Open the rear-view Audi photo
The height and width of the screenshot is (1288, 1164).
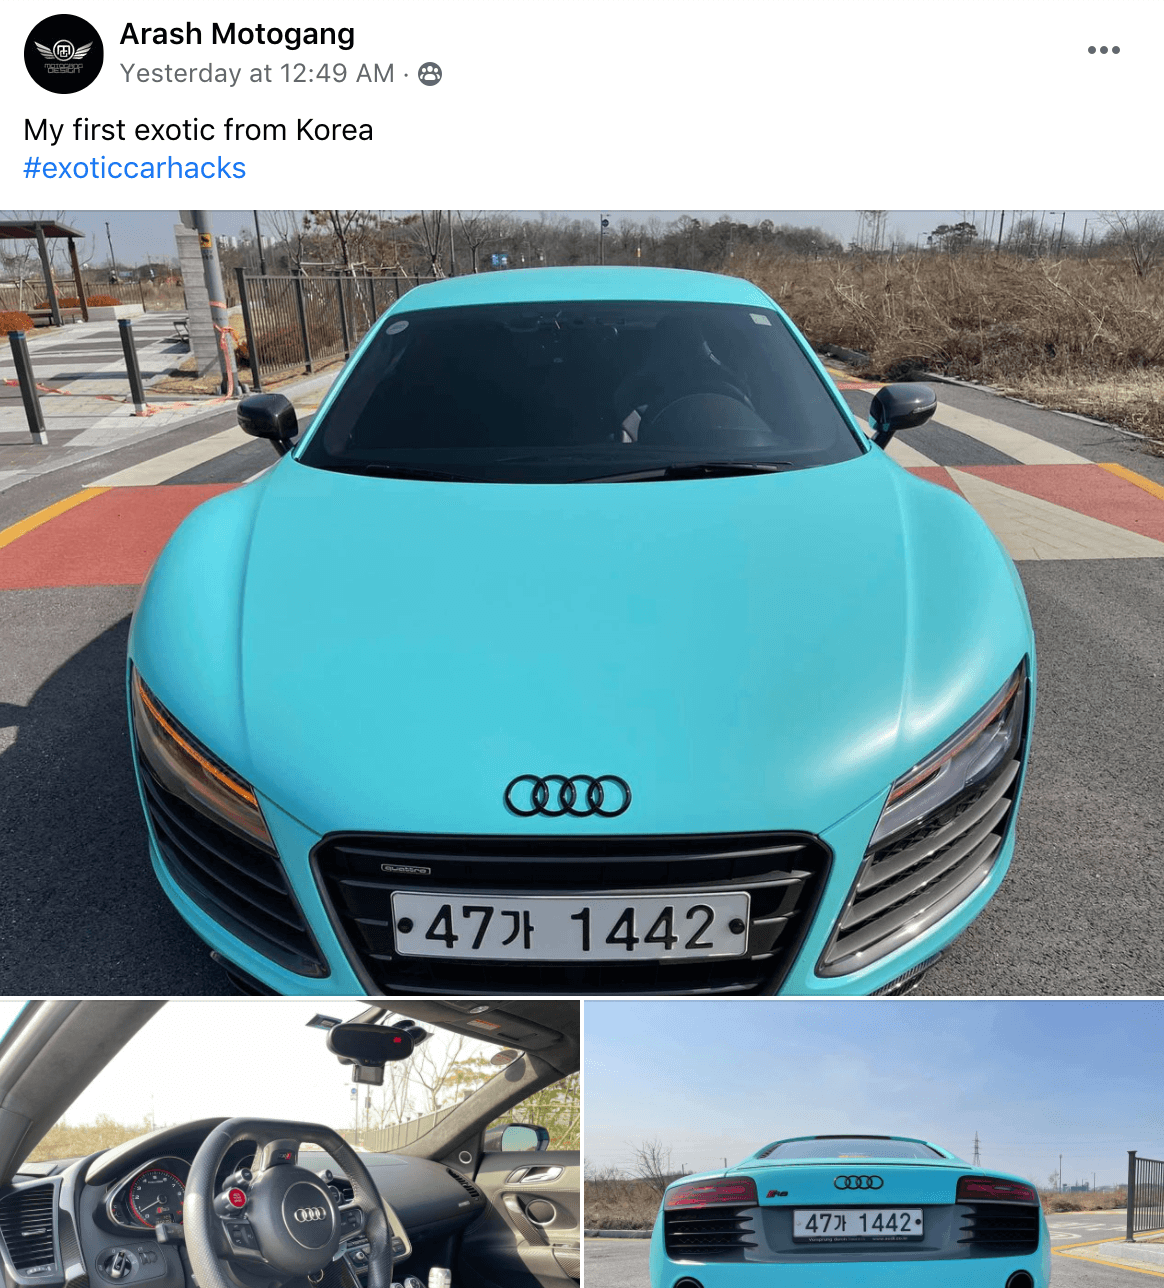(874, 1144)
